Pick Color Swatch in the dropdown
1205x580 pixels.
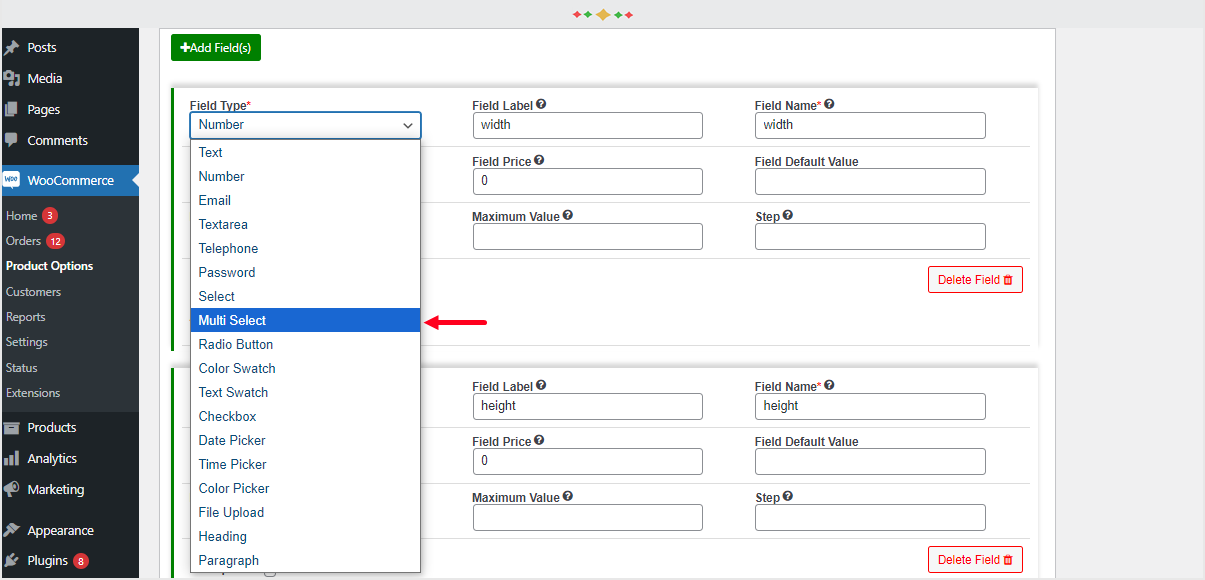pos(237,368)
